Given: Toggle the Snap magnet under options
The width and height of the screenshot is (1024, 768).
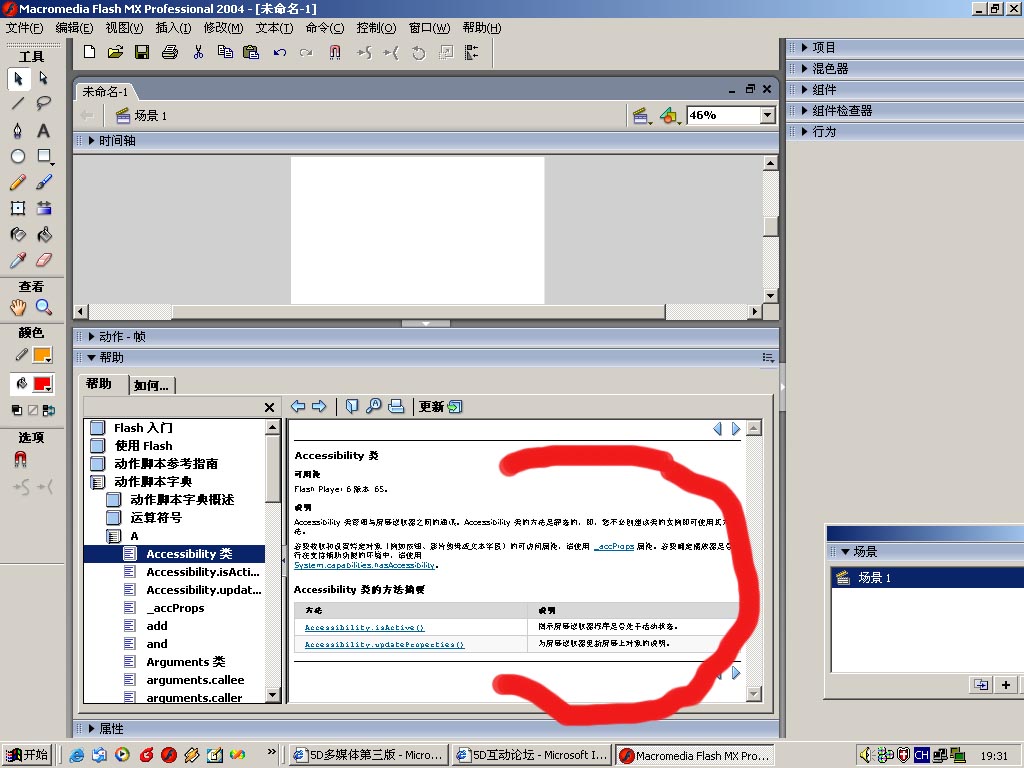Looking at the screenshot, I should tap(20, 460).
